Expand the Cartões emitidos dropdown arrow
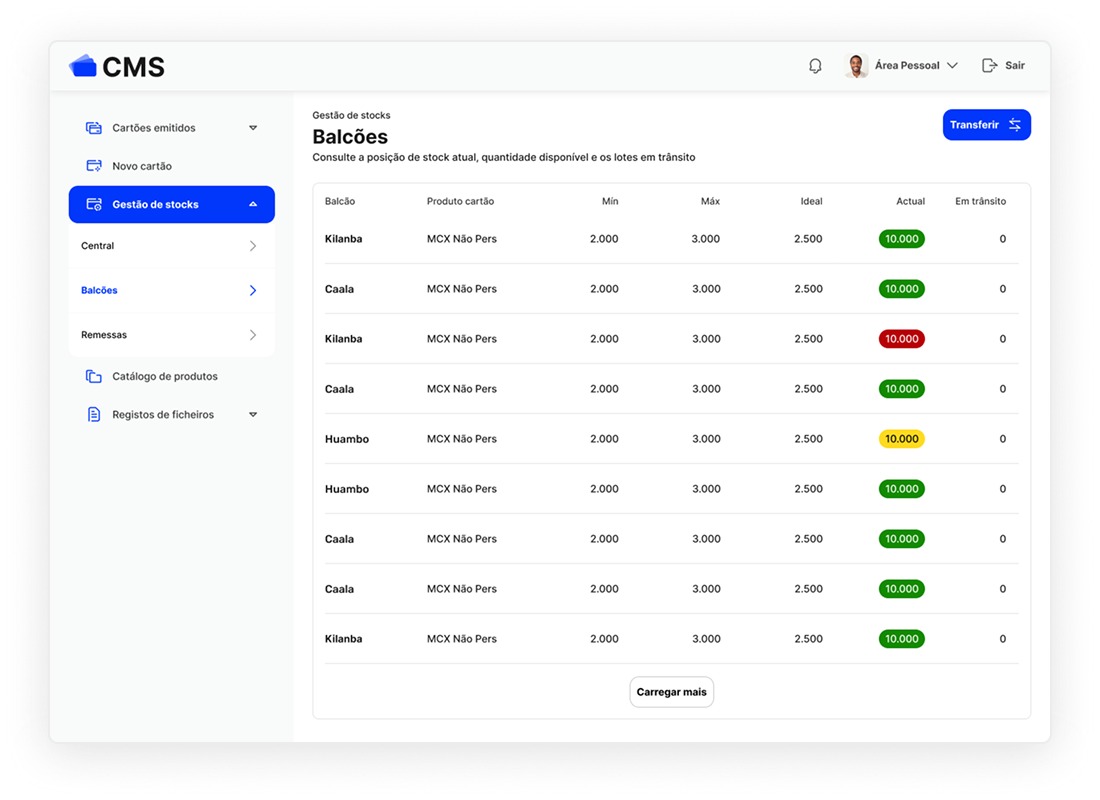Image resolution: width=1100 pixels, height=800 pixels. 253,128
